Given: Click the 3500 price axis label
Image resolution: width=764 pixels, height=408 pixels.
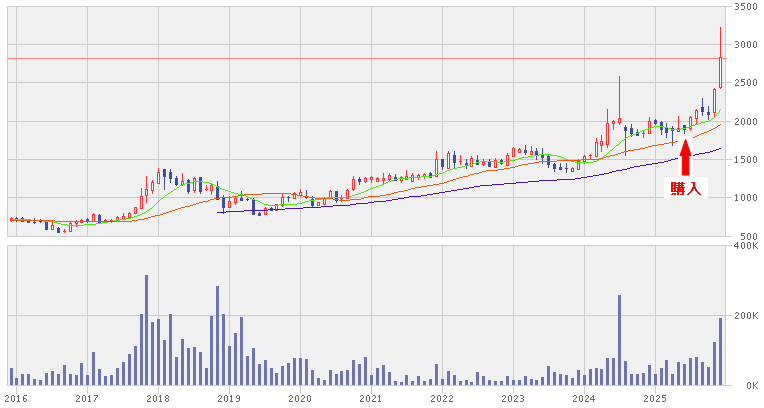Looking at the screenshot, I should click(x=744, y=7).
